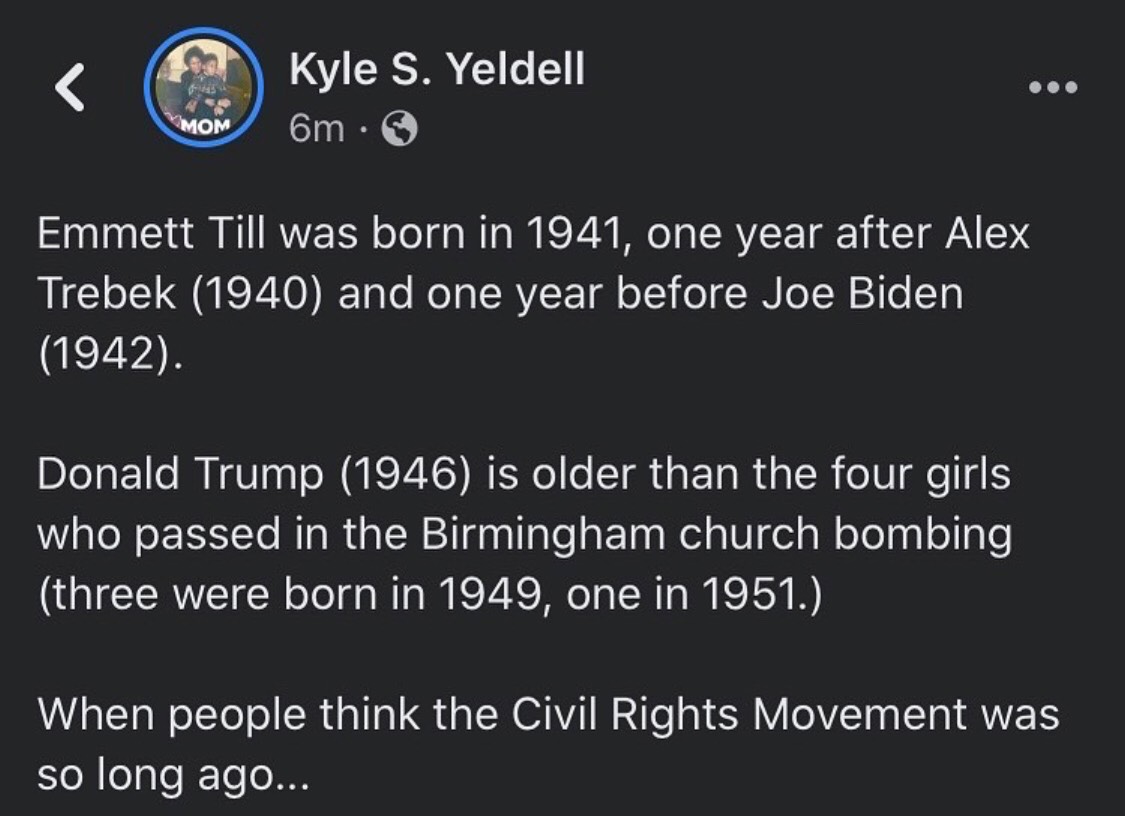Click the 6m post timestamp

click(x=316, y=129)
